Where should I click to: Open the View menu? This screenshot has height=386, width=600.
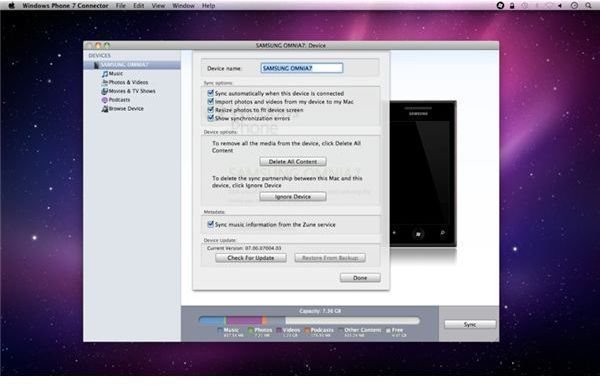point(158,6)
